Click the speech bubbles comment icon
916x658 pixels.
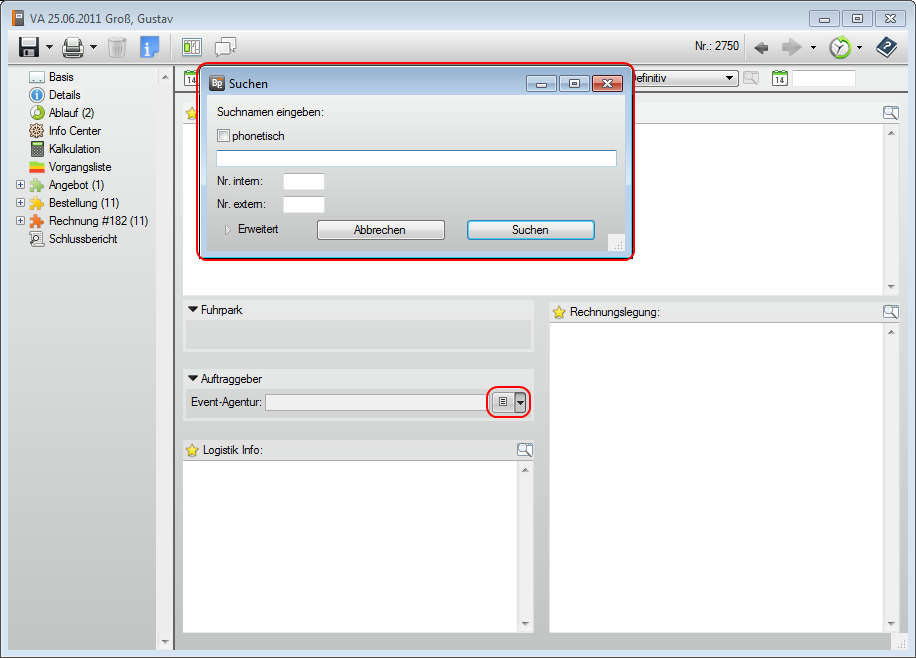click(225, 47)
